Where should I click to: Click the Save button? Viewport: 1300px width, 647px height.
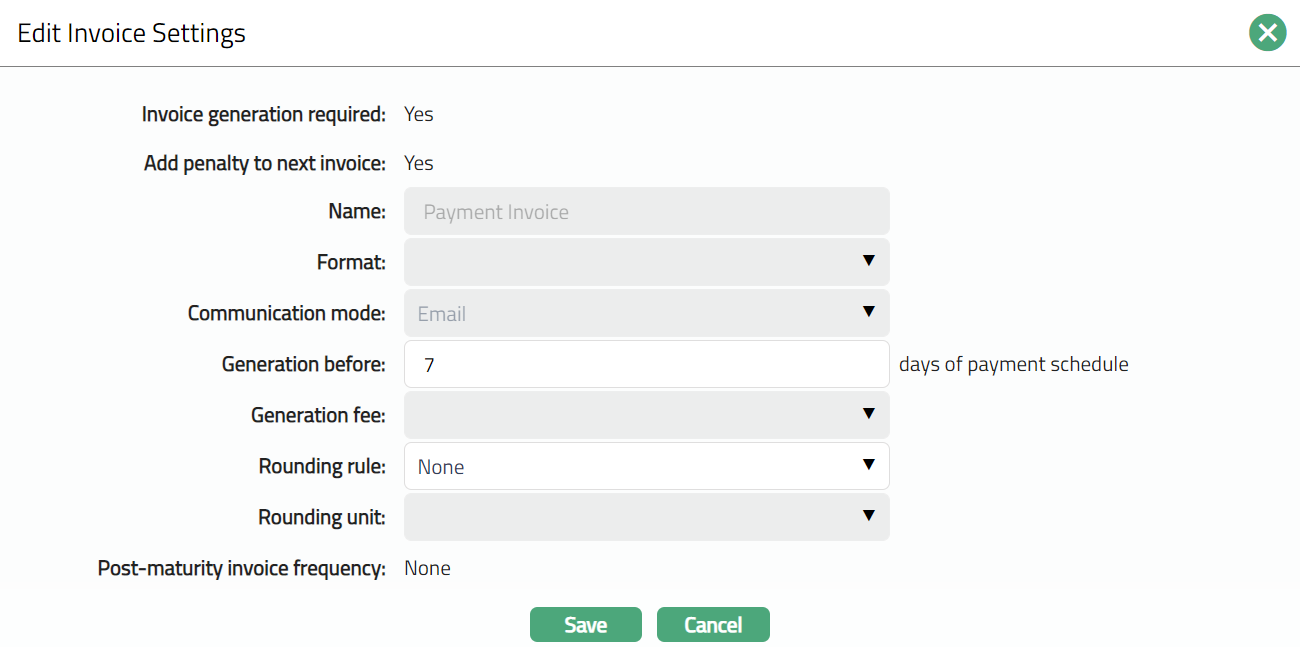585,625
